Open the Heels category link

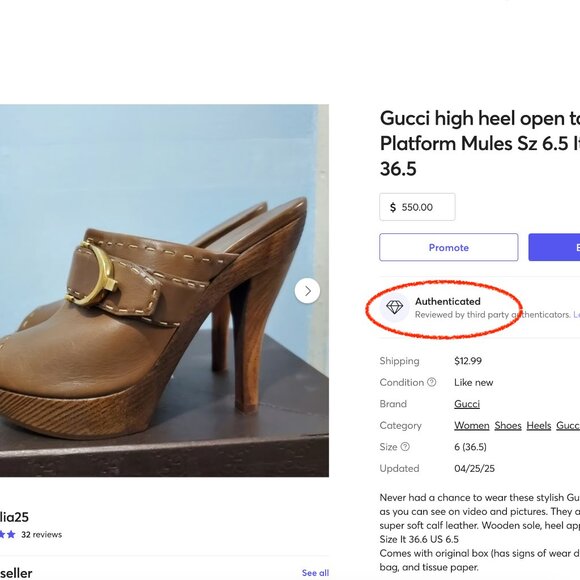[x=539, y=425]
